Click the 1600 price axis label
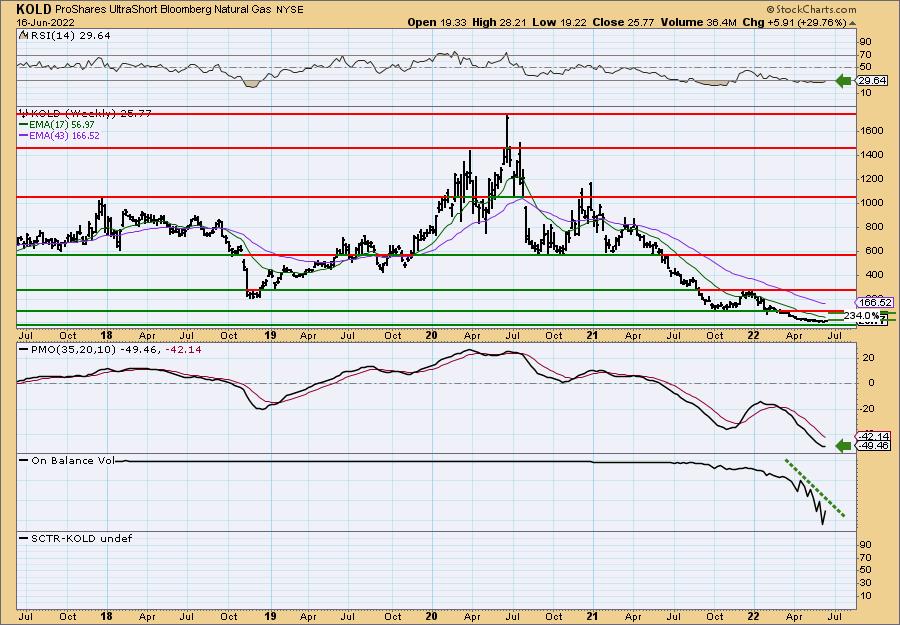 point(870,131)
